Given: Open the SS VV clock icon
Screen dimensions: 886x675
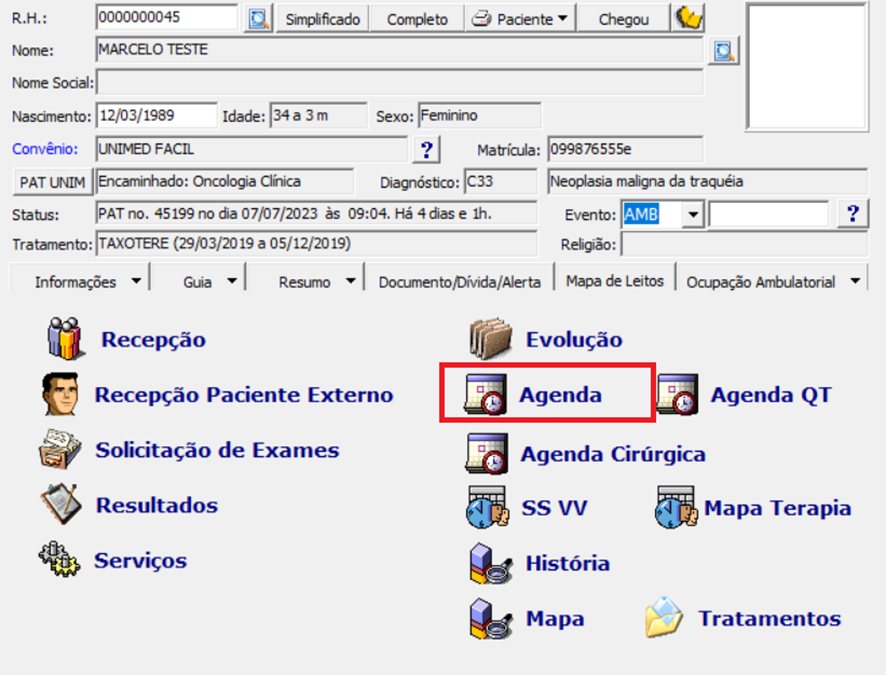Looking at the screenshot, I should coord(487,507).
